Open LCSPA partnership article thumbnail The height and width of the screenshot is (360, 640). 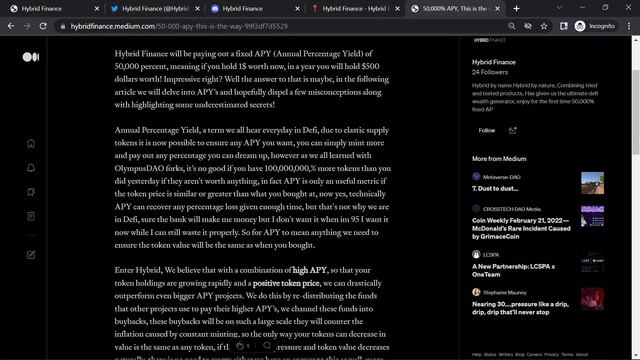coord(592,262)
